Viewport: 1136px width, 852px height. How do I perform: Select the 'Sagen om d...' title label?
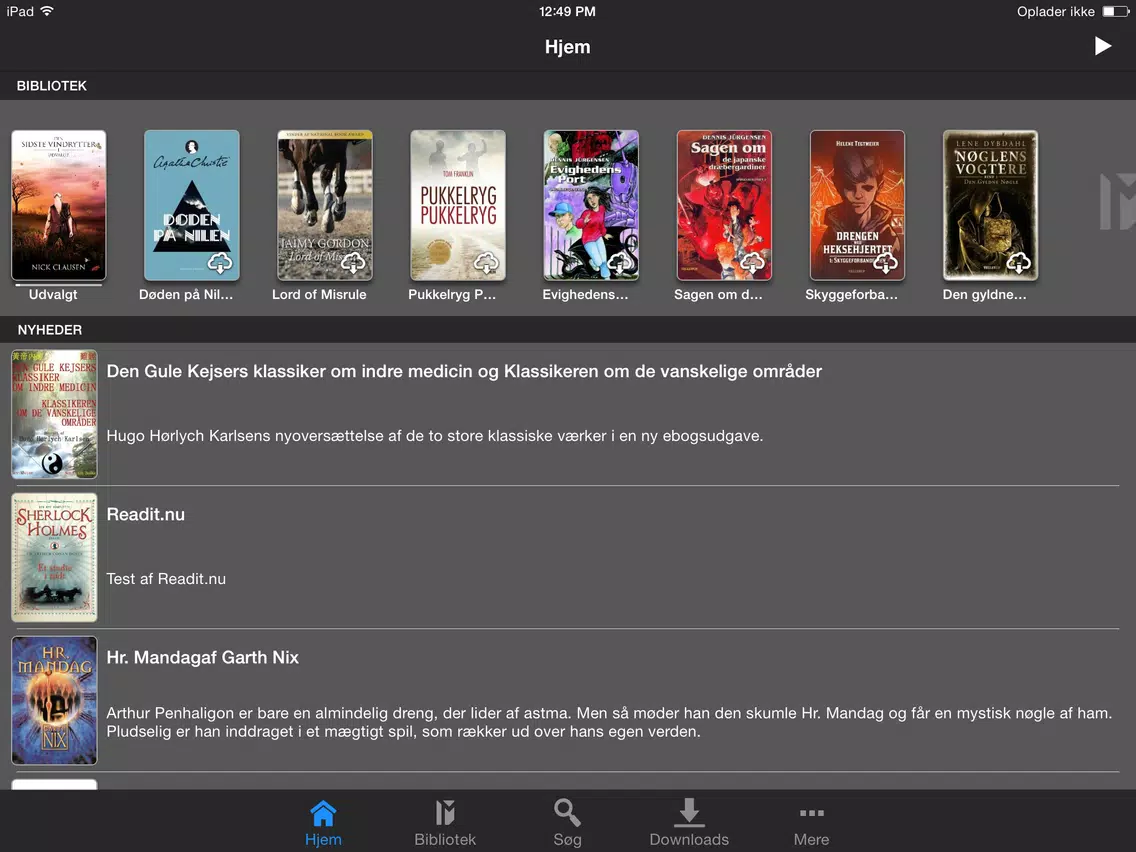[718, 294]
